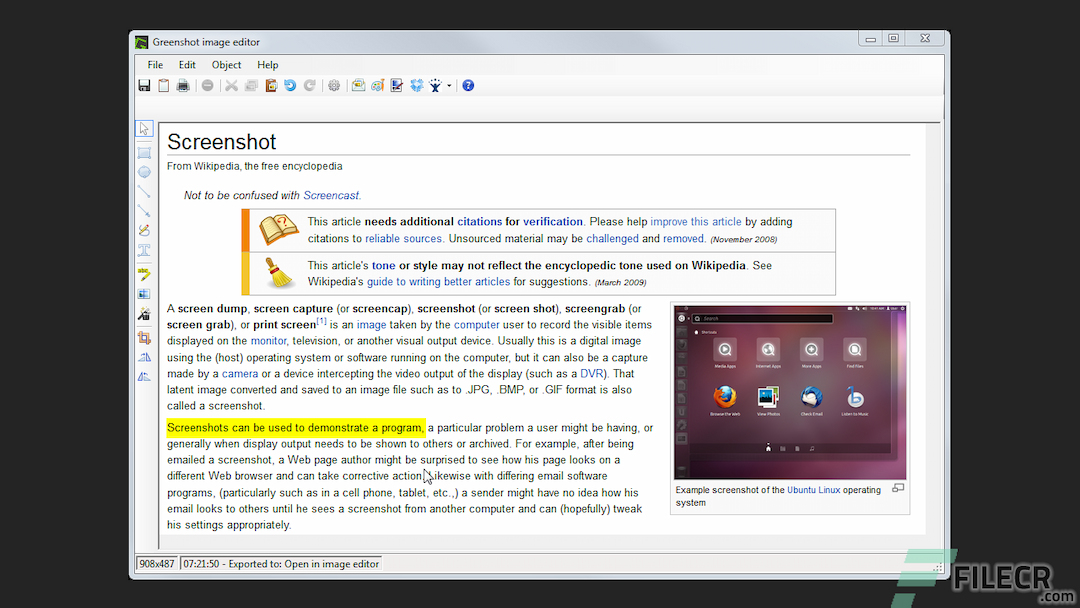This screenshot has height=608, width=1080.
Task: Select the Draw ellipse tool
Action: coord(144,172)
